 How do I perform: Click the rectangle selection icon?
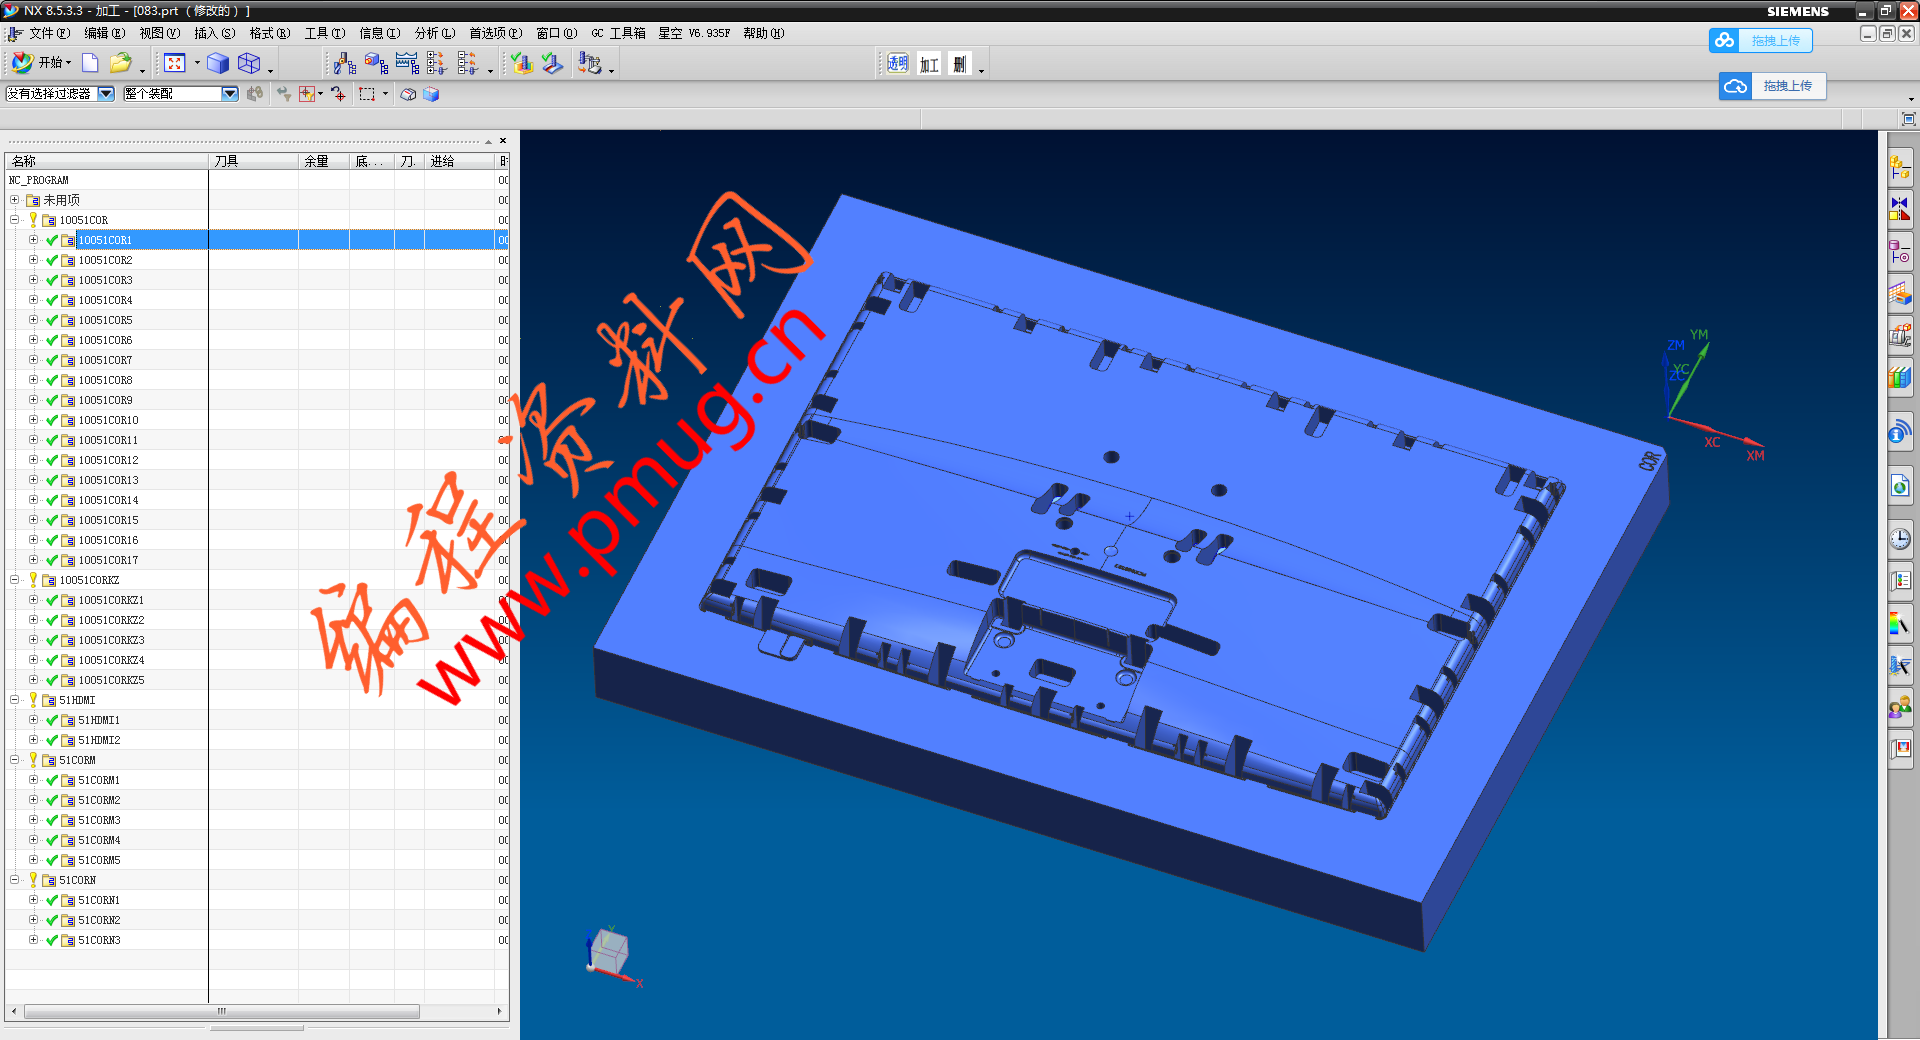[367, 94]
